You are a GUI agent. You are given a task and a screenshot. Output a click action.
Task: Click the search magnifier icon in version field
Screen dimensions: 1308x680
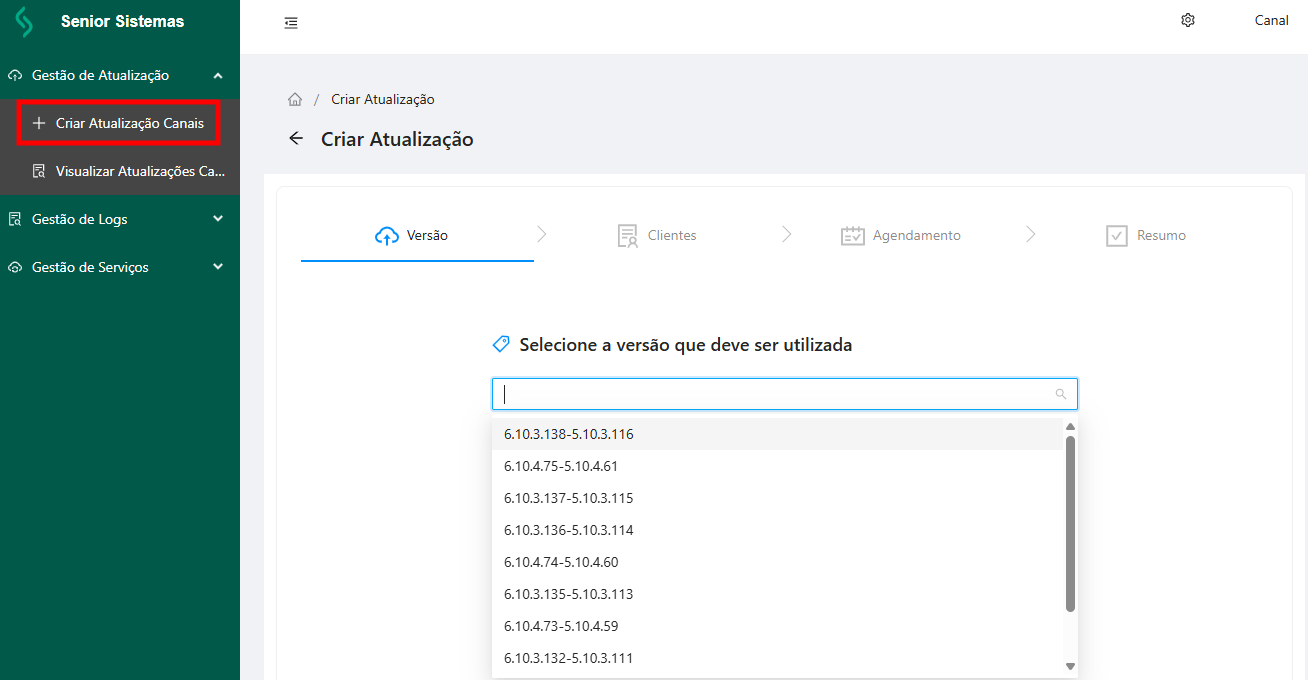tap(1061, 394)
